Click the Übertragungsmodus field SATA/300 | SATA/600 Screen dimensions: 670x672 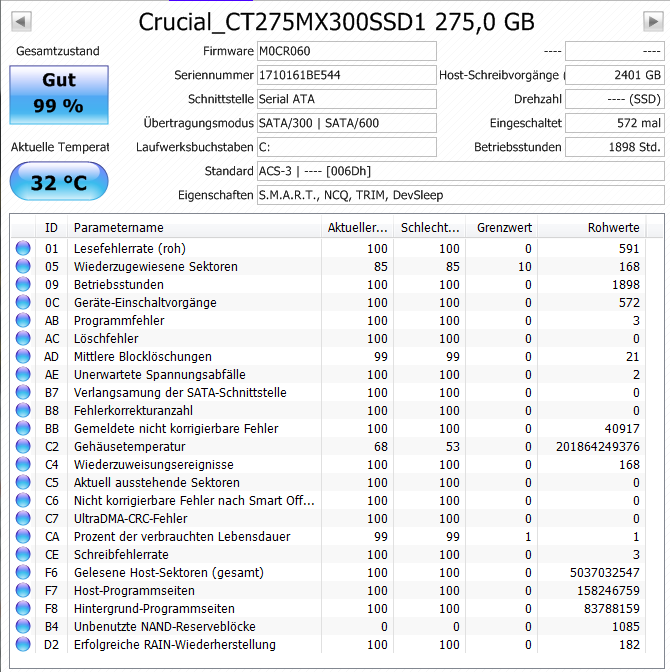[x=346, y=123]
